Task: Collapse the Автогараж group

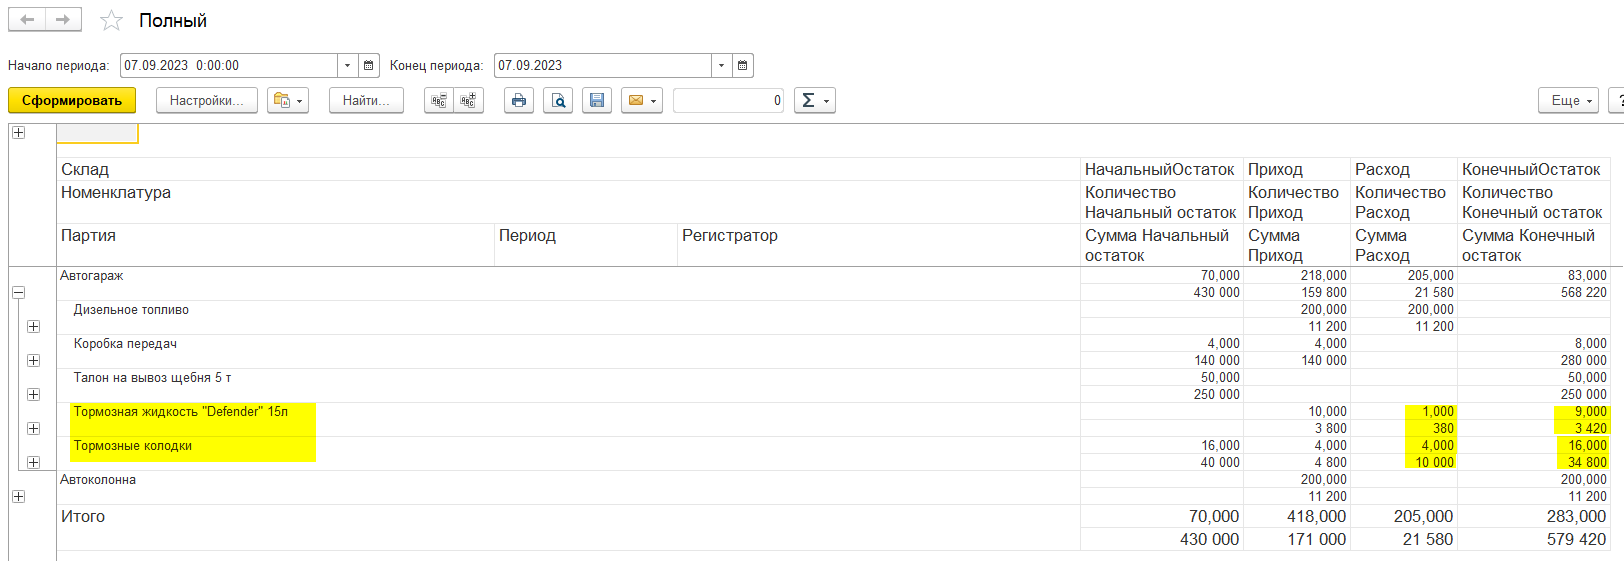Action: pos(18,293)
